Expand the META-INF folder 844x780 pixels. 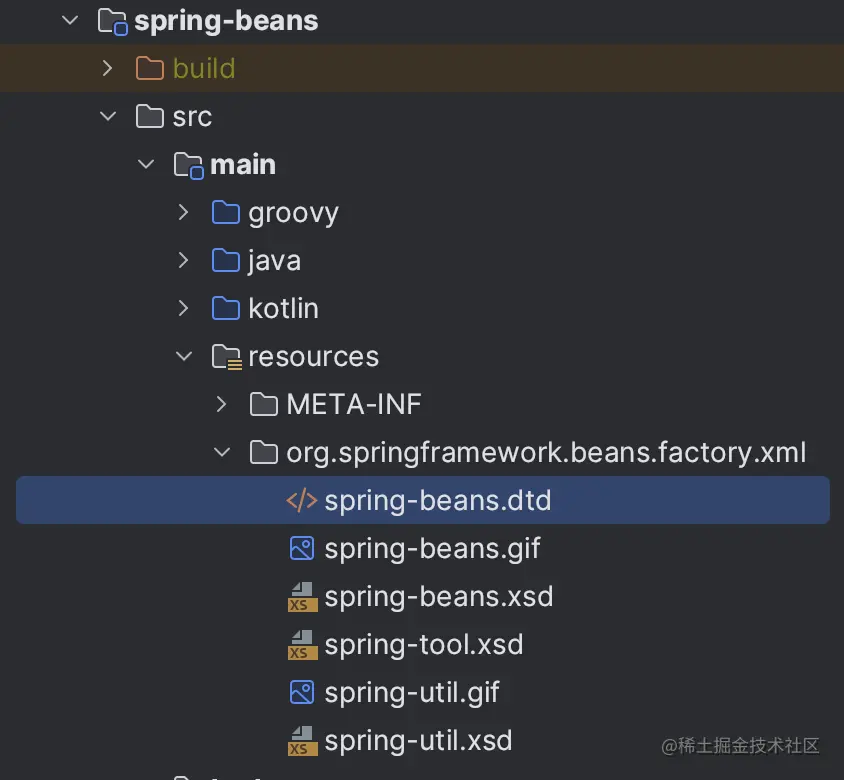pyautogui.click(x=221, y=404)
